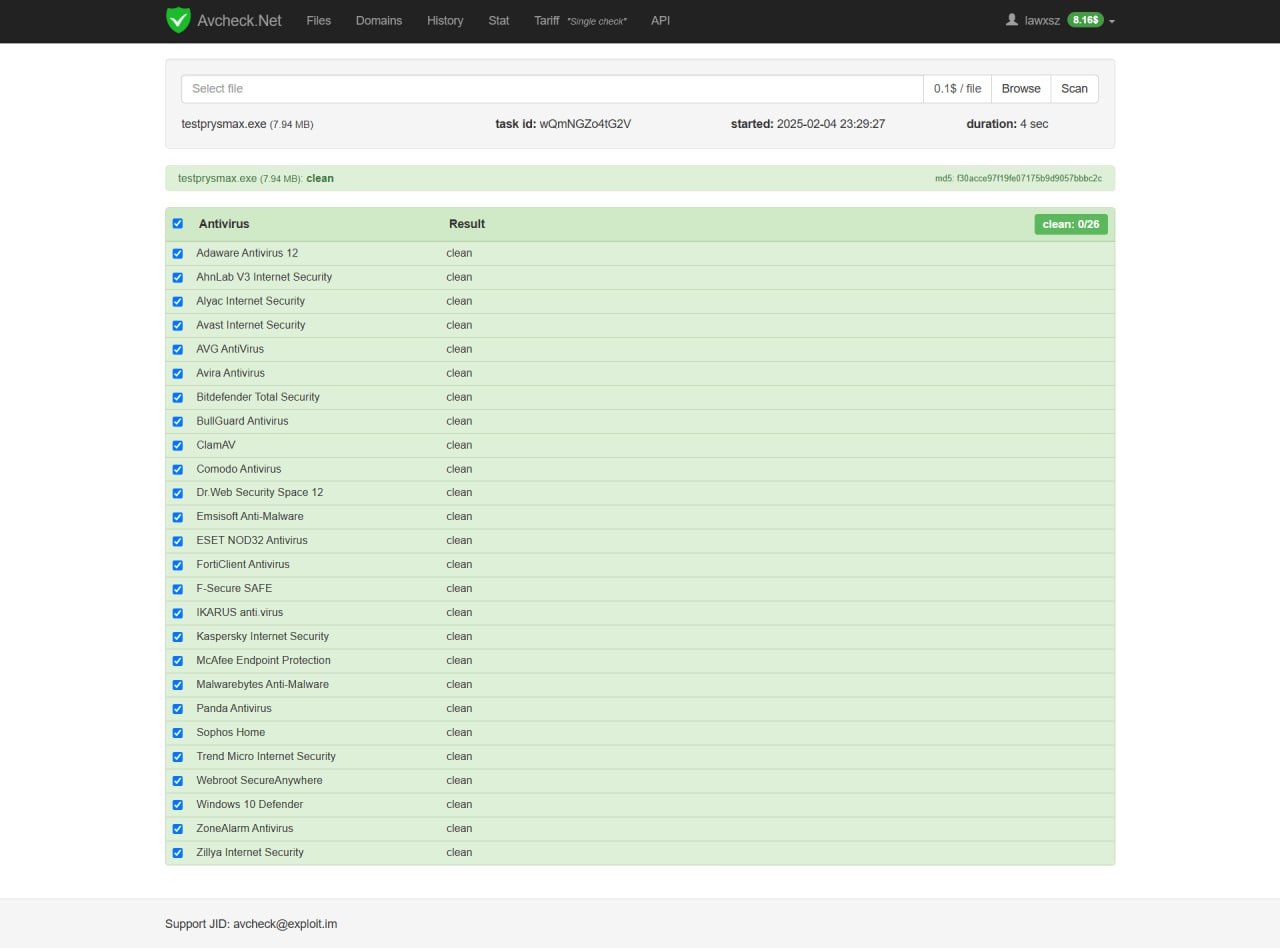Uncheck the McAfee Endpoint Protection checkbox
This screenshot has height=948, width=1280.
[x=178, y=661]
